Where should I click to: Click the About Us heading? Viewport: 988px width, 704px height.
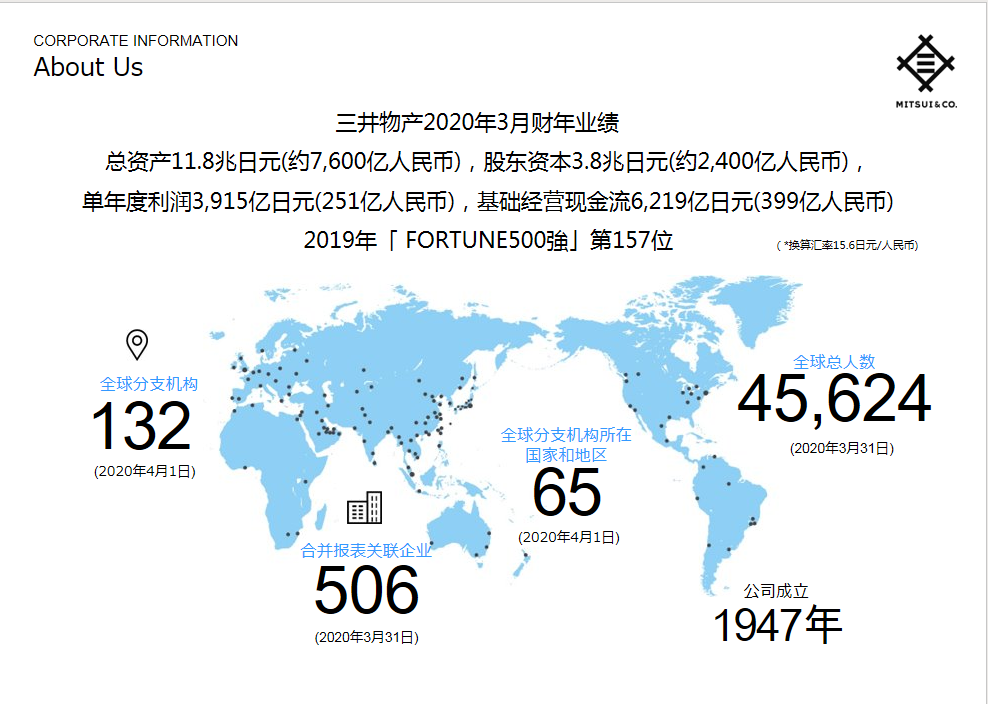[x=88, y=67]
